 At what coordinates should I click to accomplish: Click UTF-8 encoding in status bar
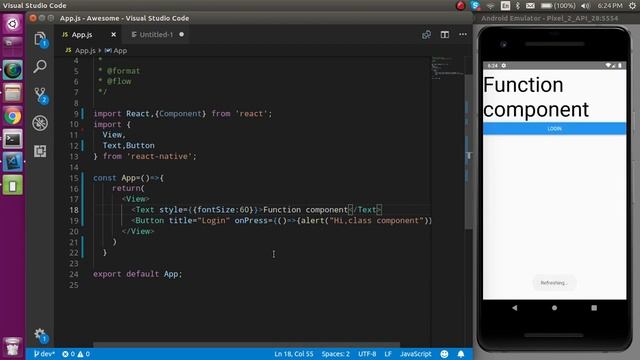[x=367, y=354]
